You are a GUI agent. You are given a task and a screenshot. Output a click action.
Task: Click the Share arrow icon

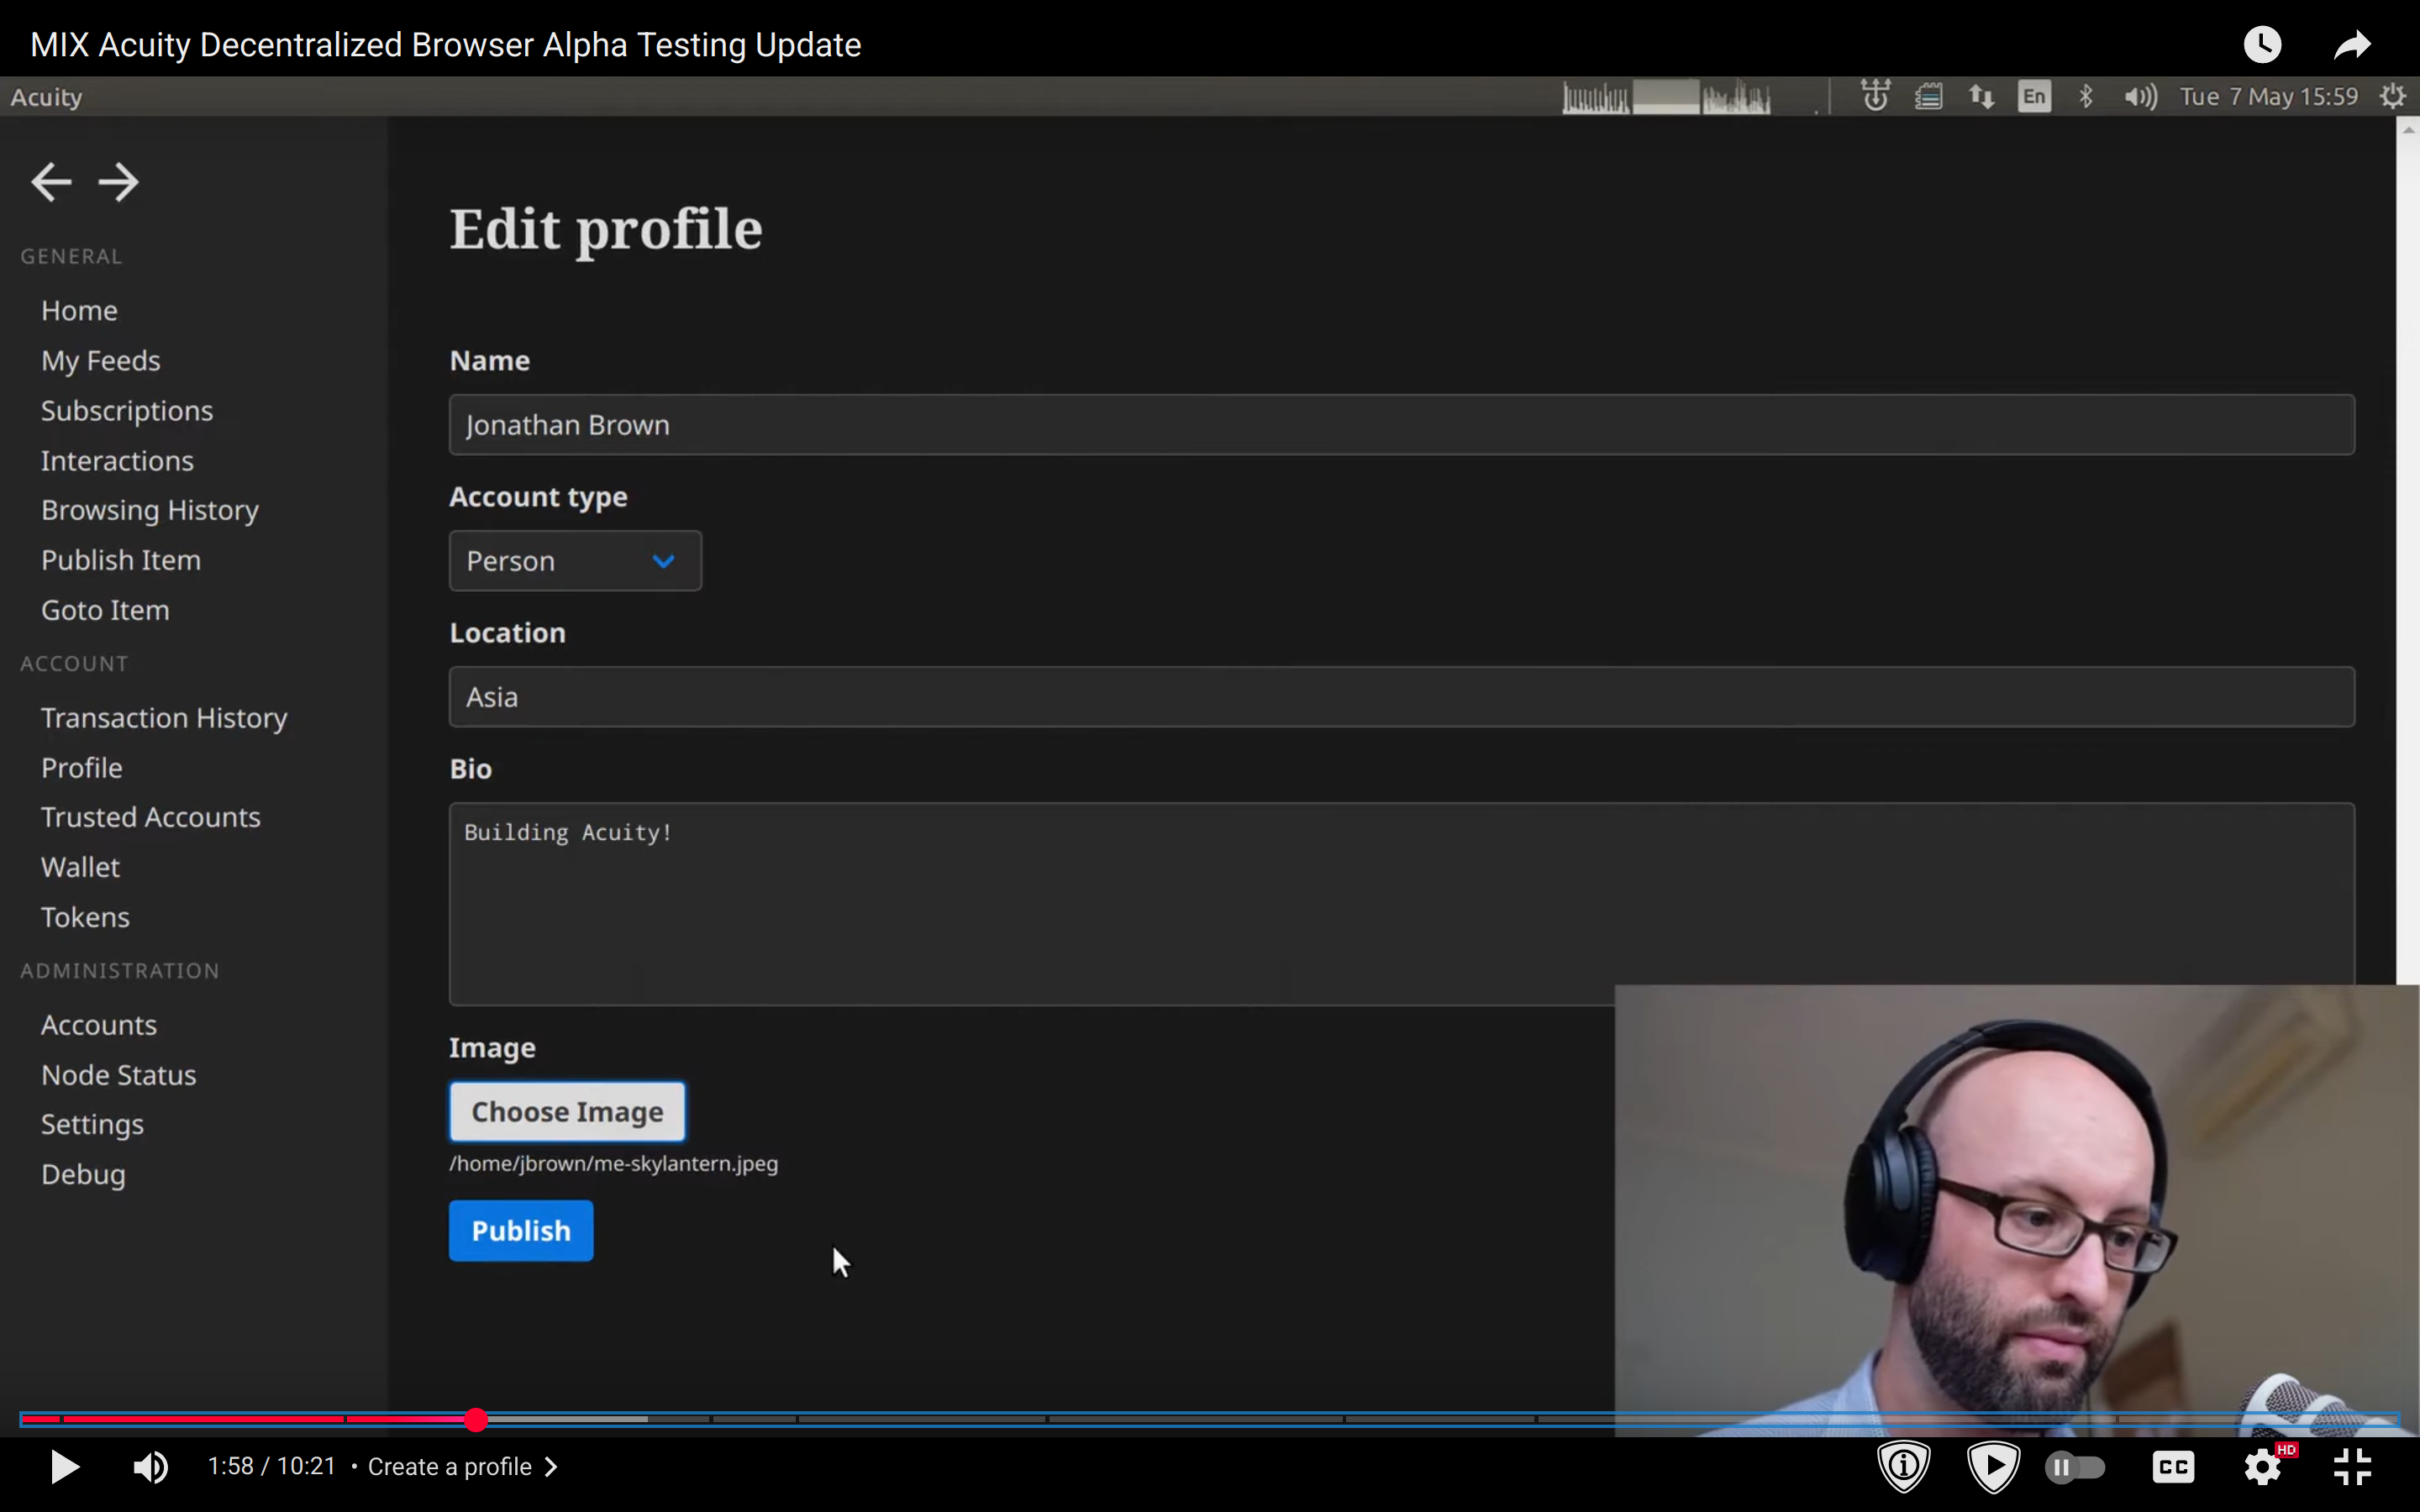(2352, 45)
